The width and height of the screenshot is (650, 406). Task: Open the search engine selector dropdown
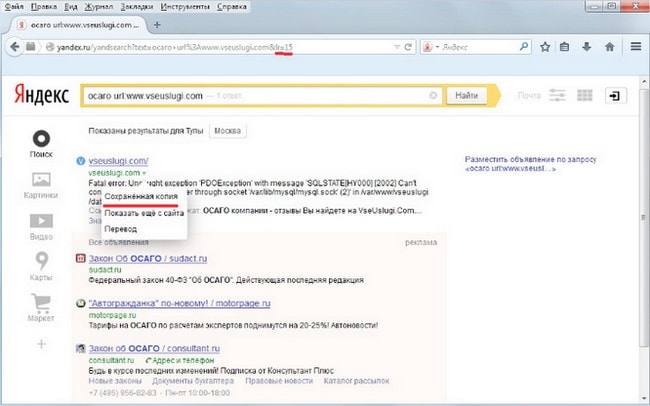pyautogui.click(x=430, y=47)
